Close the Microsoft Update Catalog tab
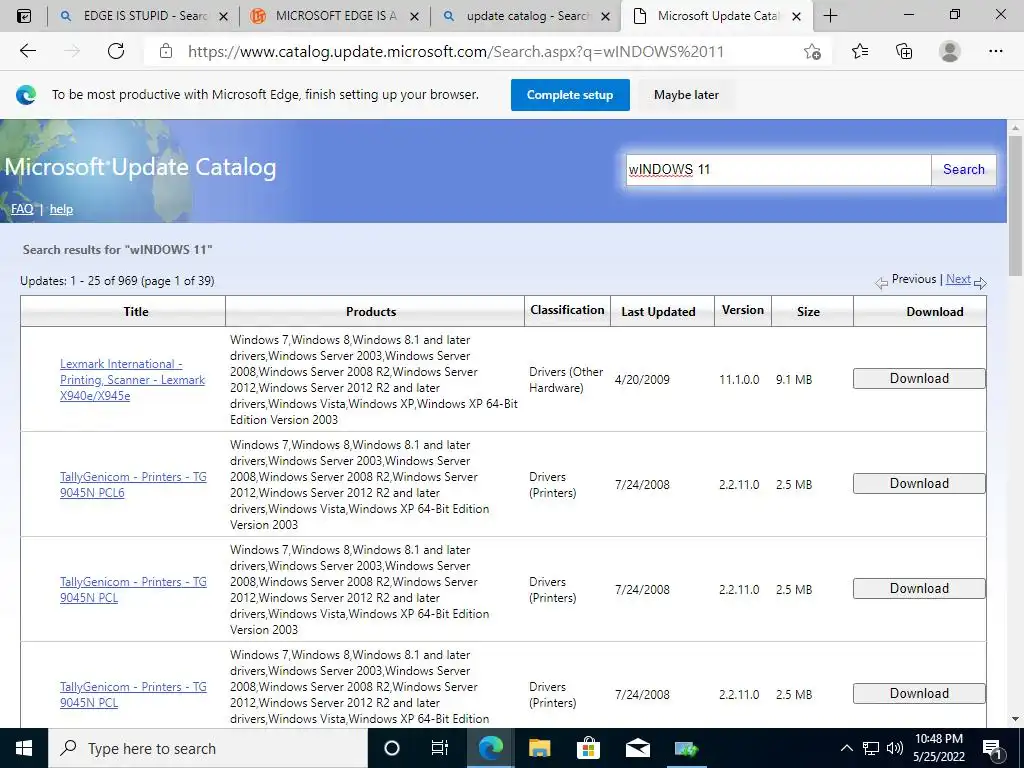This screenshot has width=1024, height=768. click(x=796, y=16)
